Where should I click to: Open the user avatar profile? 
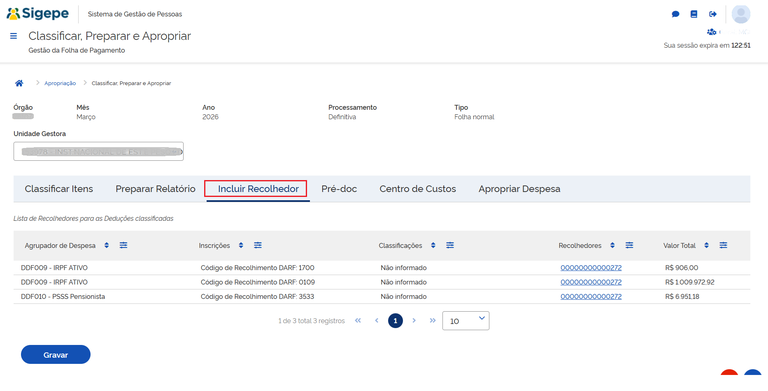[741, 14]
